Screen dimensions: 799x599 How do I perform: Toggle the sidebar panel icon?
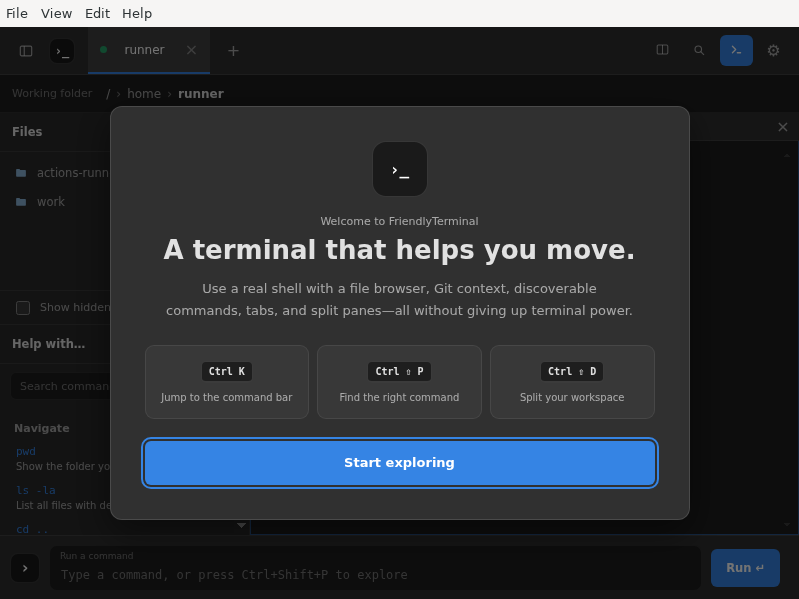coord(26,51)
